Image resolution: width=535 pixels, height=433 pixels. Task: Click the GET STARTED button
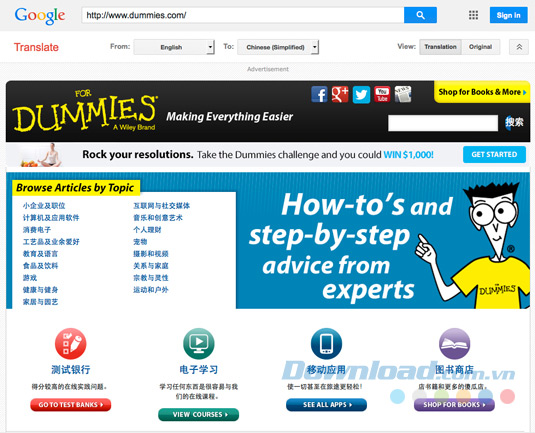(494, 155)
